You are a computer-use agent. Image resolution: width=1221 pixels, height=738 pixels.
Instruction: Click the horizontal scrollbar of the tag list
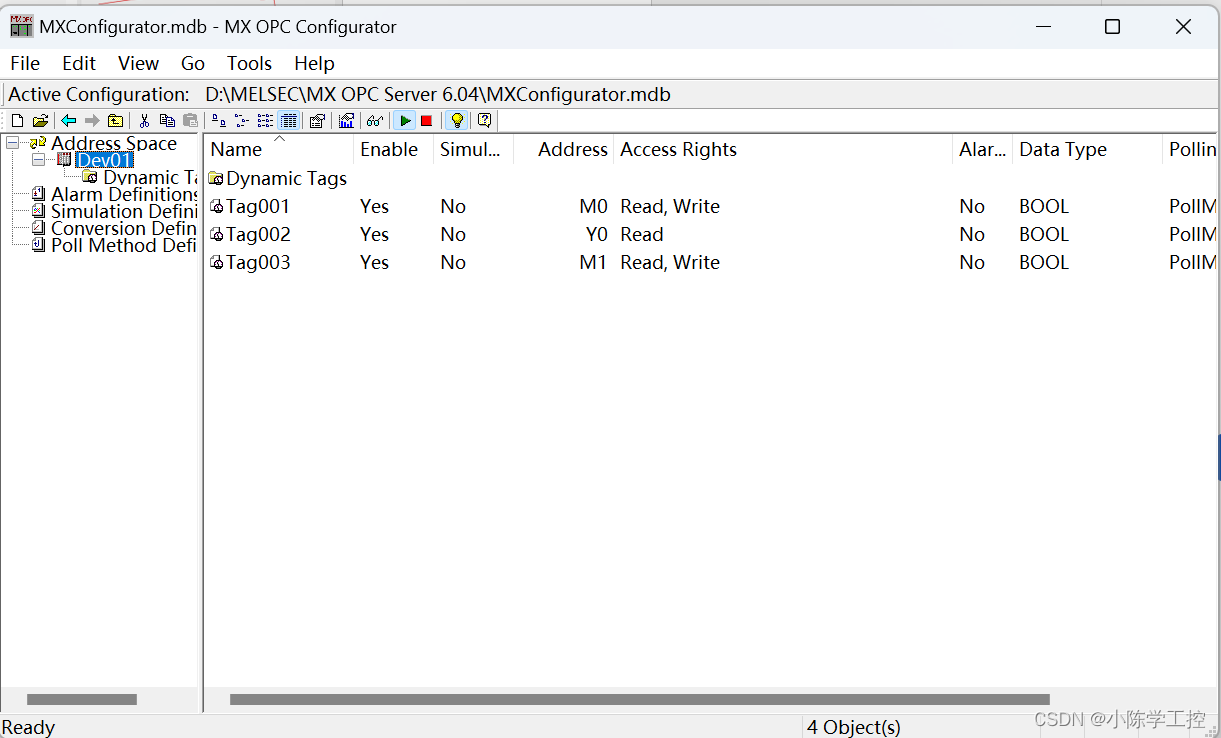(640, 699)
